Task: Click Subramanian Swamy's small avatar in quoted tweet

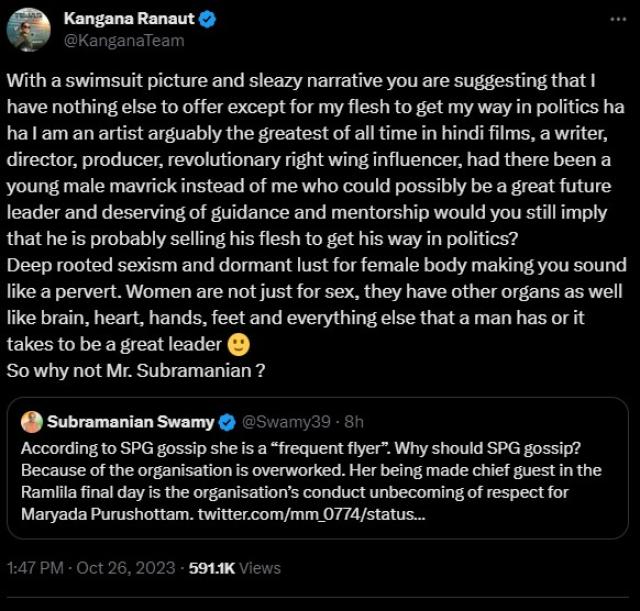Action: [x=32, y=421]
